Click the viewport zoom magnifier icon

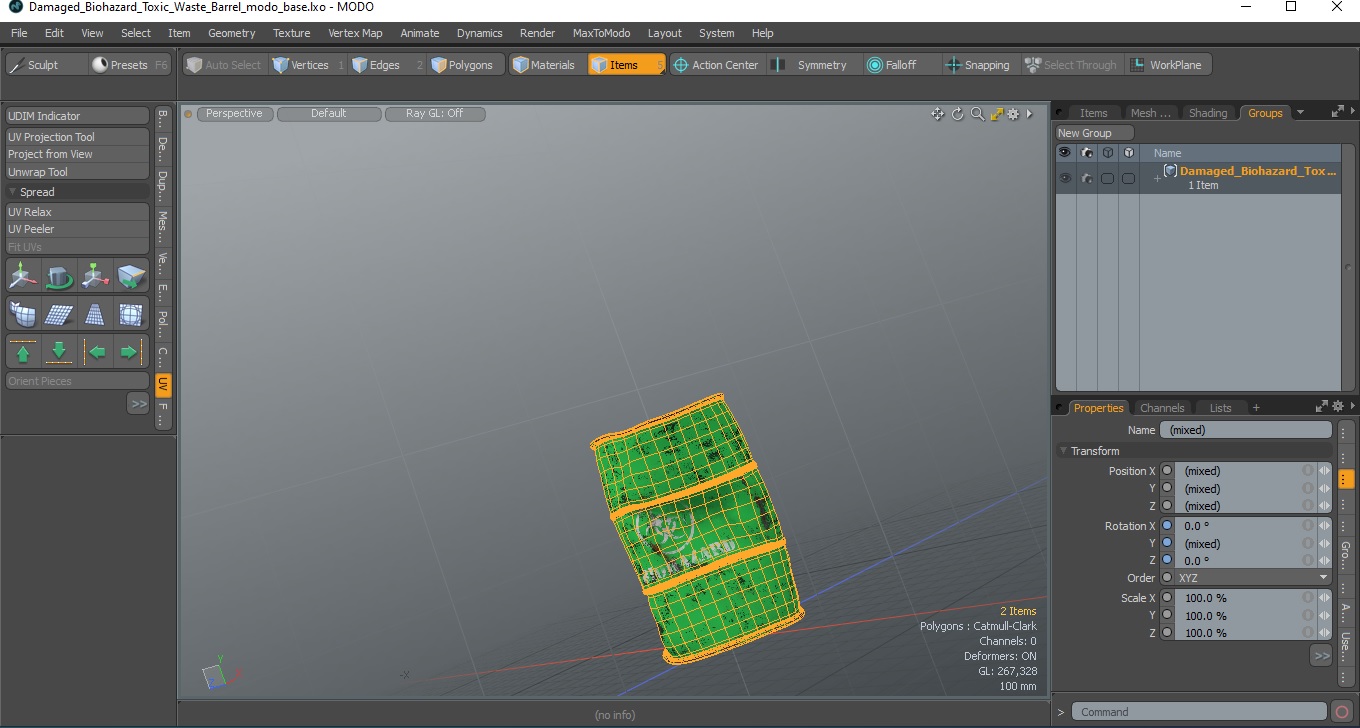click(x=978, y=114)
